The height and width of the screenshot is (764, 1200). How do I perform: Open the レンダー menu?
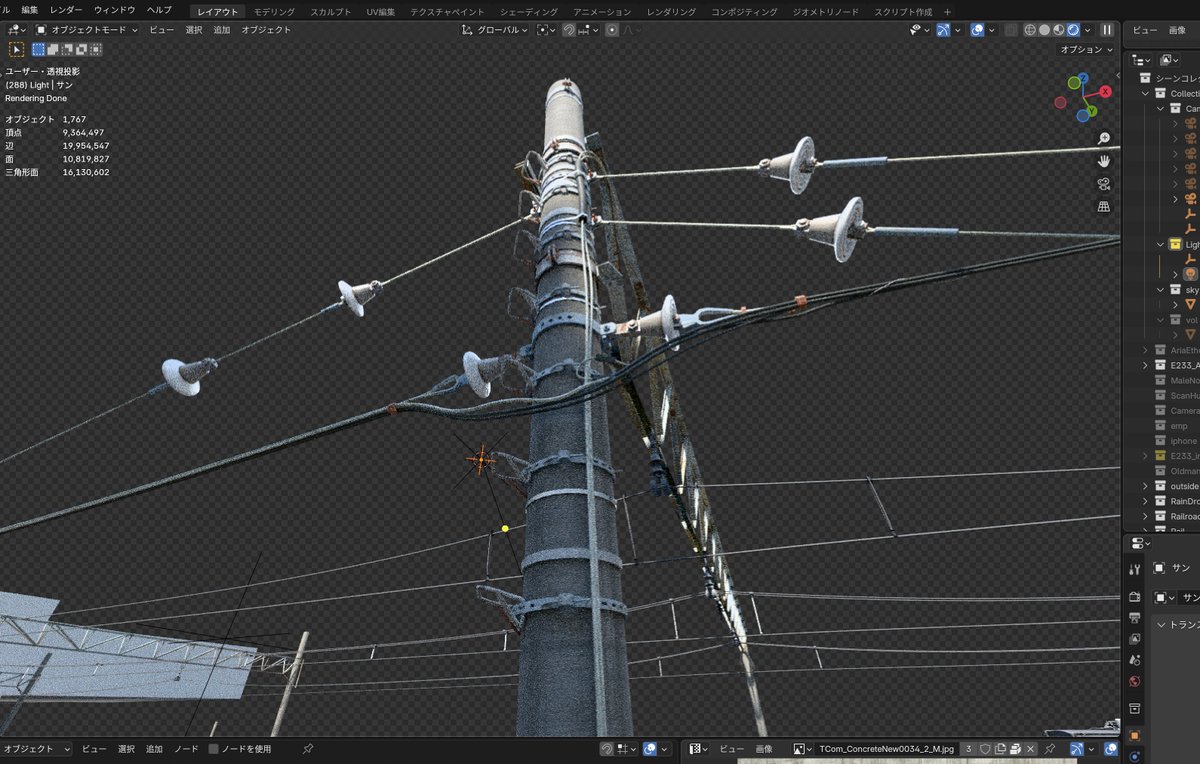(x=66, y=10)
